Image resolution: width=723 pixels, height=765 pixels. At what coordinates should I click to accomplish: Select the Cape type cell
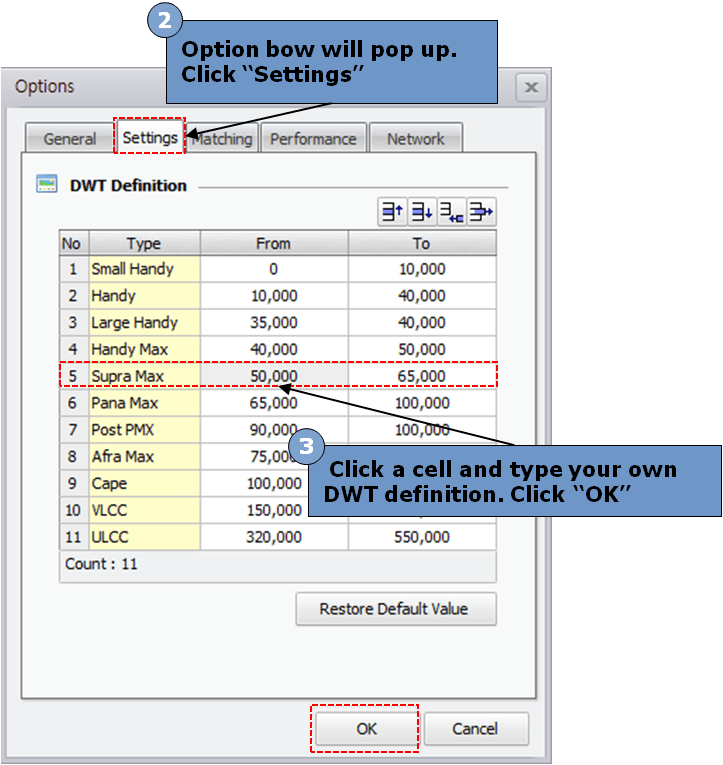click(x=144, y=483)
